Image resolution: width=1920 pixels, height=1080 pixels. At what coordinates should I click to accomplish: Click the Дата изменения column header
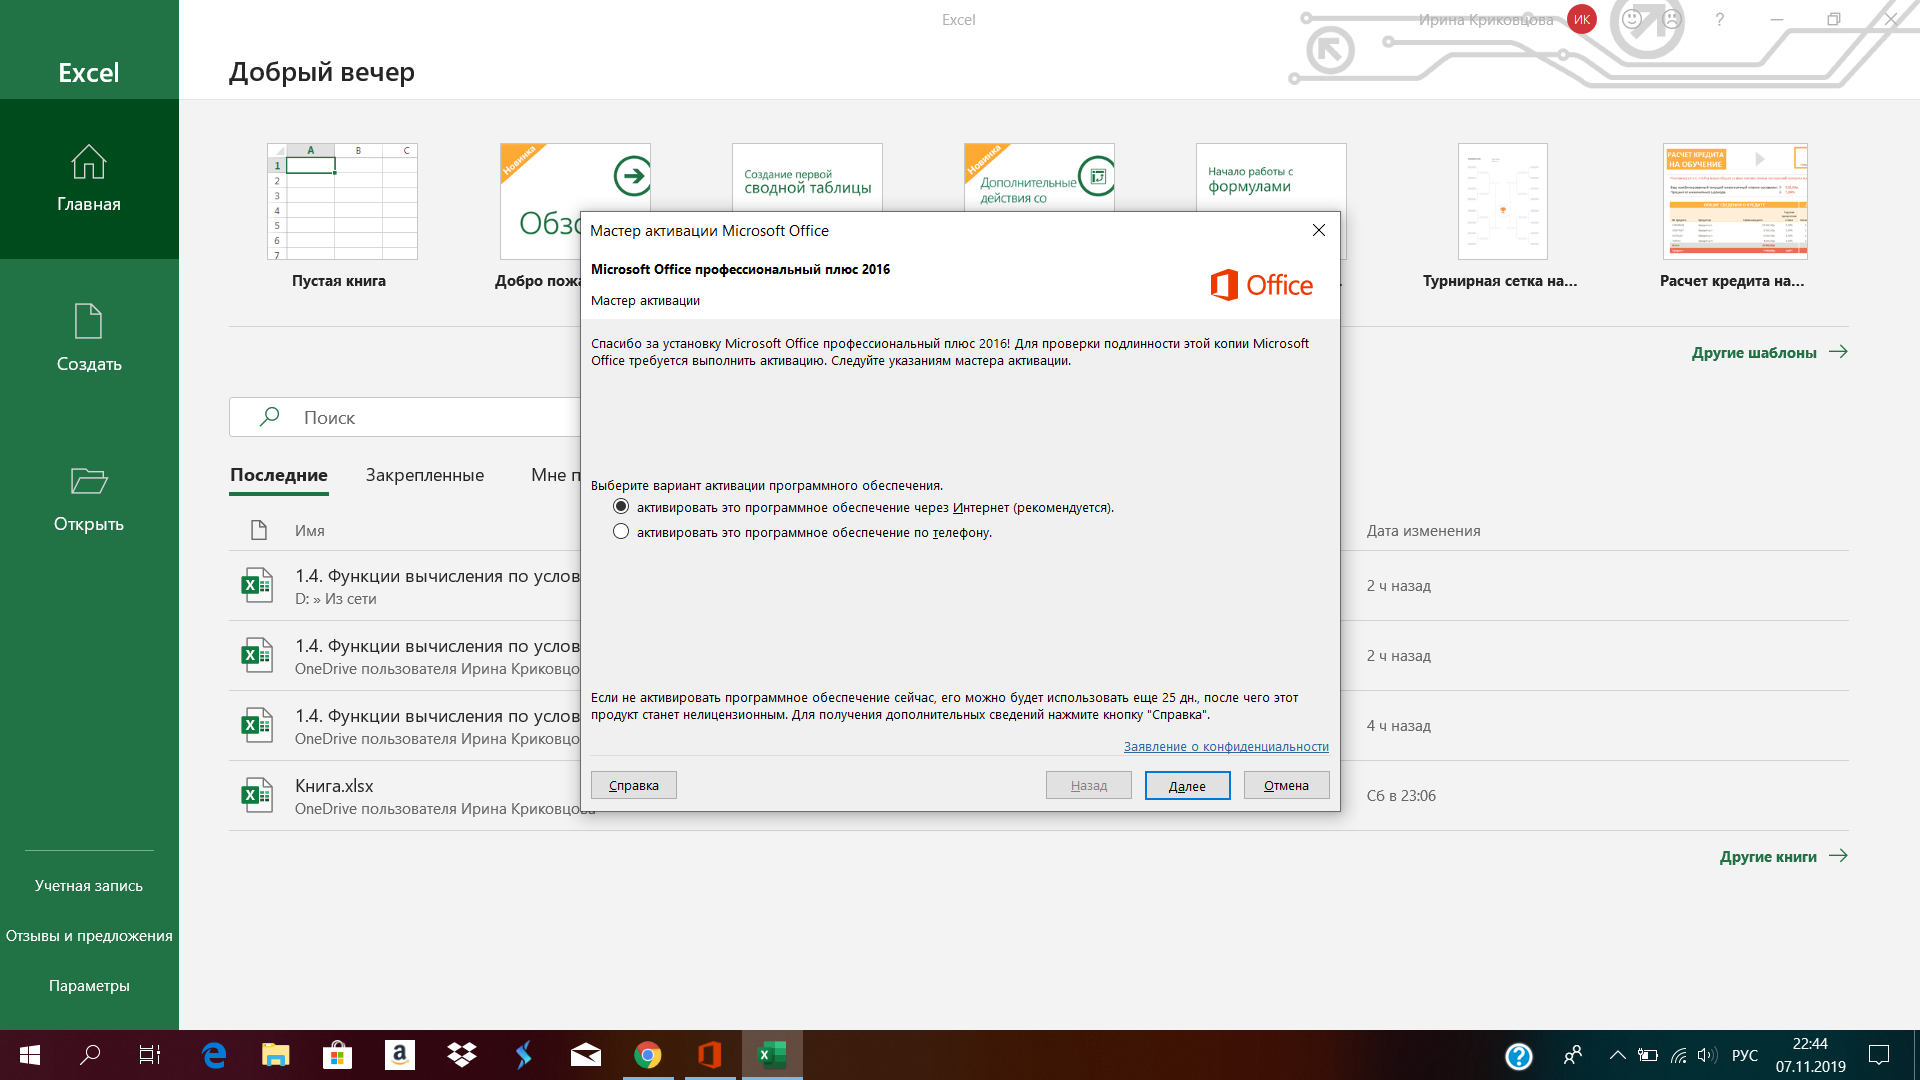pos(1424,531)
